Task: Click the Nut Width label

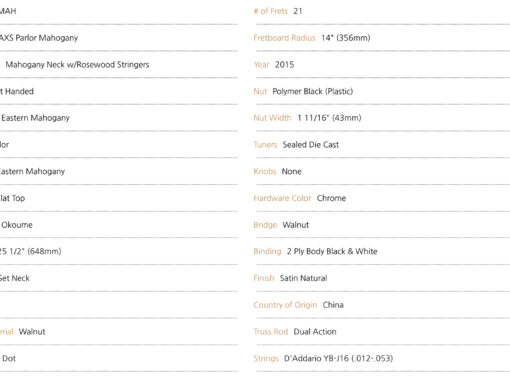Action: (x=272, y=118)
